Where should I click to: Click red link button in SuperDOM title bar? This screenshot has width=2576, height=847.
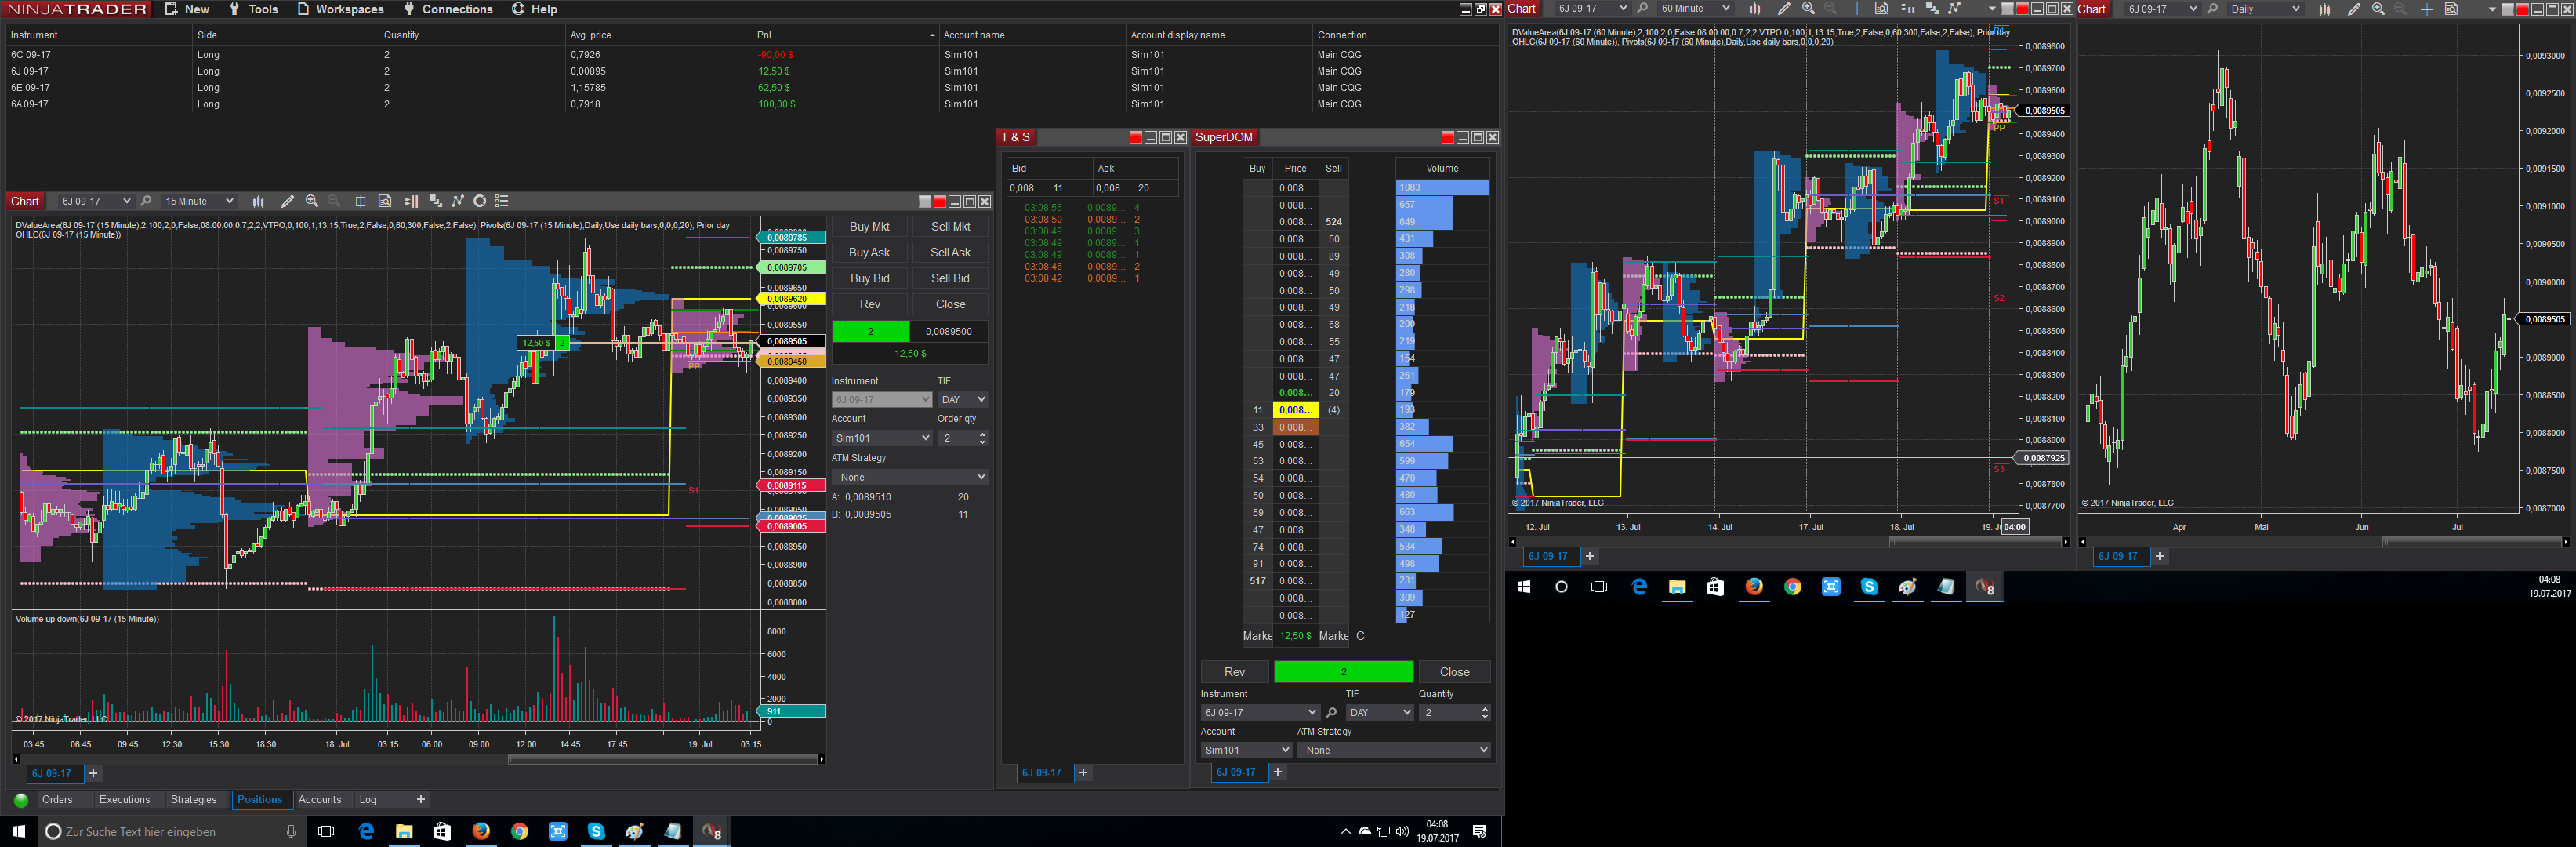(1447, 137)
